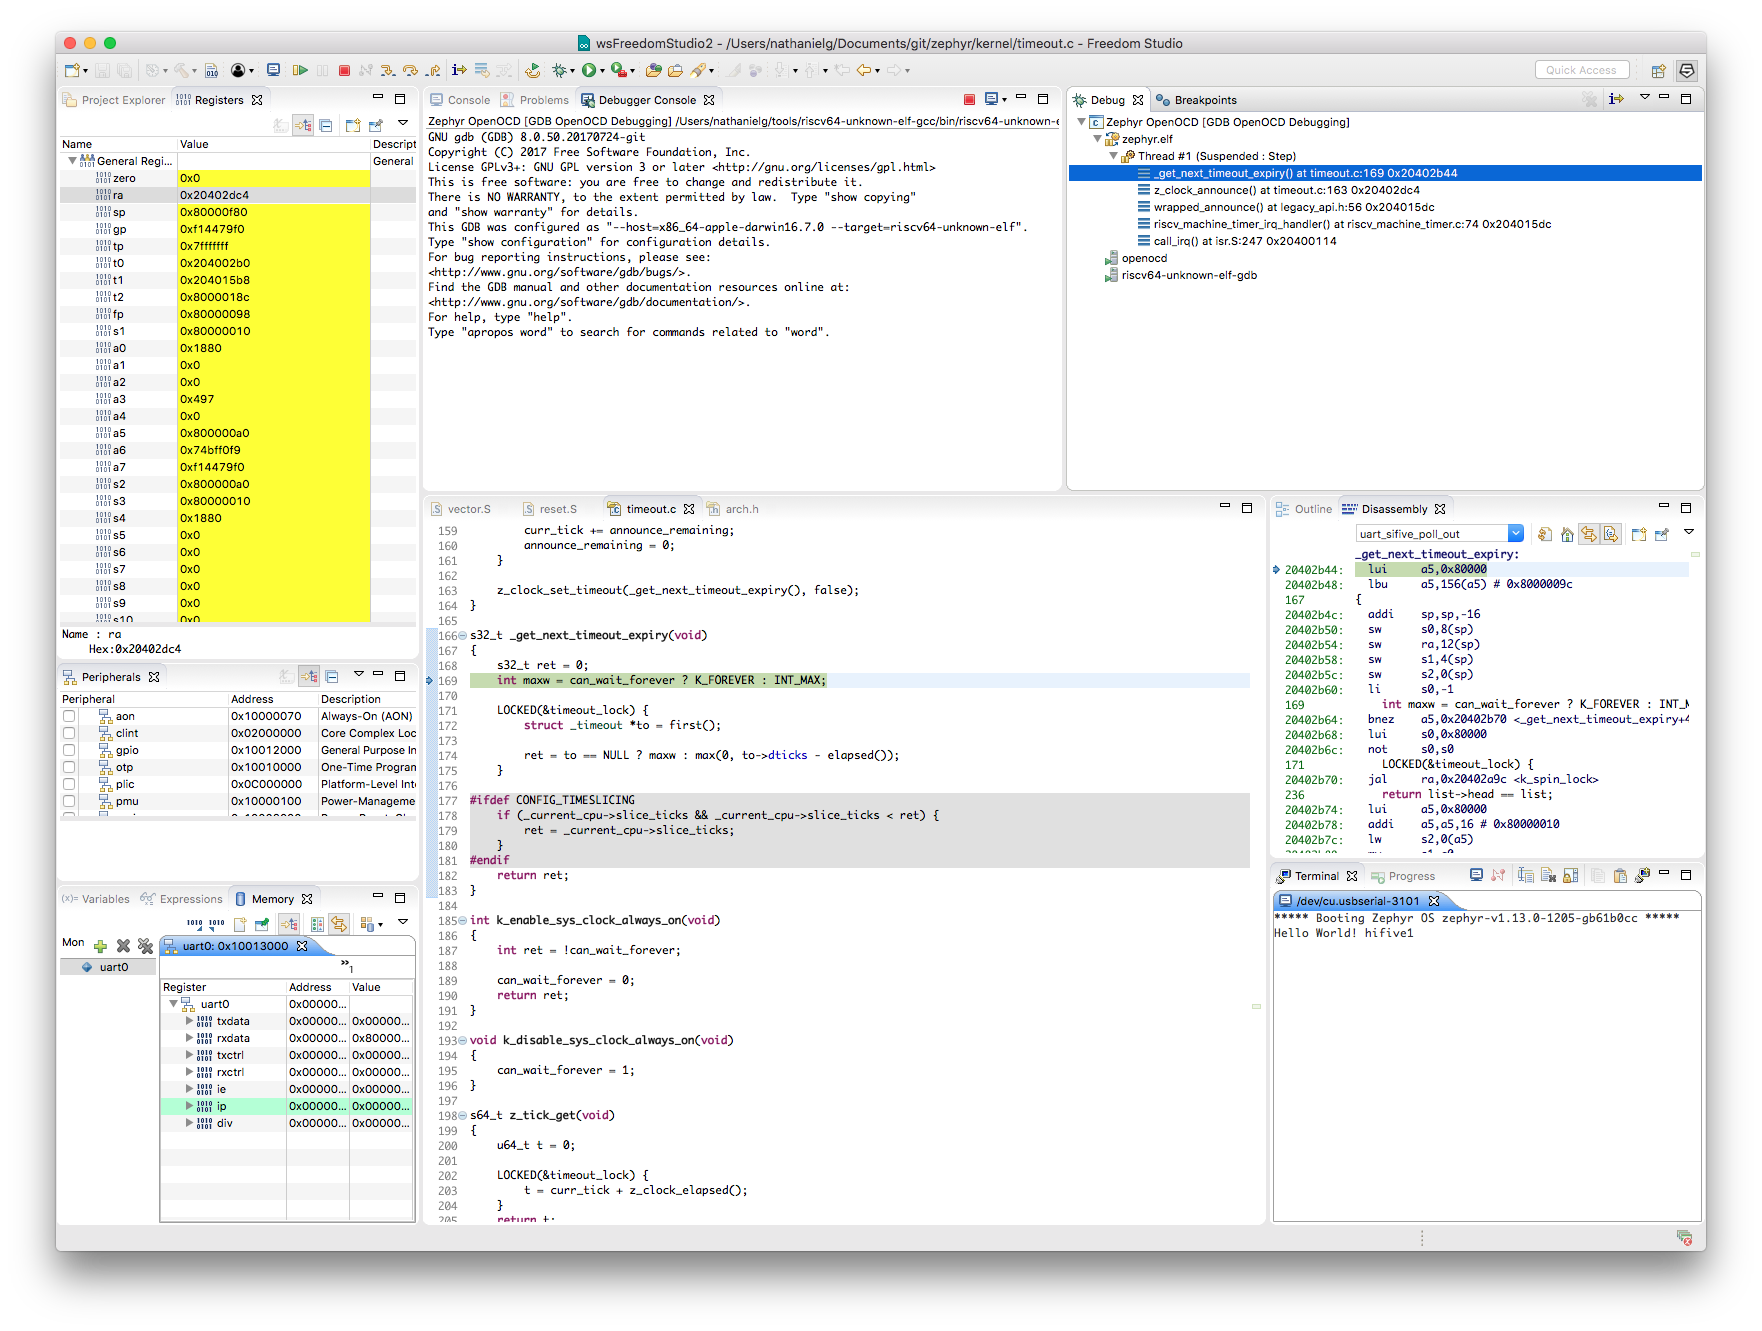1762x1331 pixels.
Task: Terminate the debug session
Action: point(345,70)
